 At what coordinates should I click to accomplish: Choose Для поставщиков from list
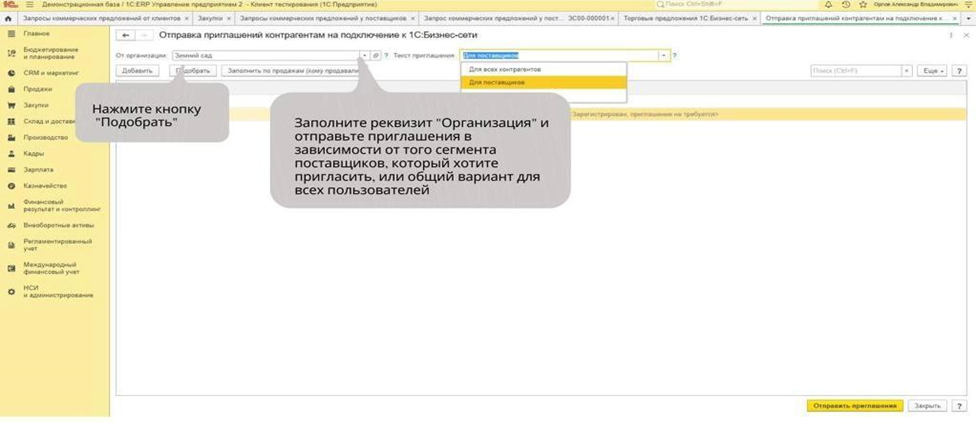click(543, 82)
